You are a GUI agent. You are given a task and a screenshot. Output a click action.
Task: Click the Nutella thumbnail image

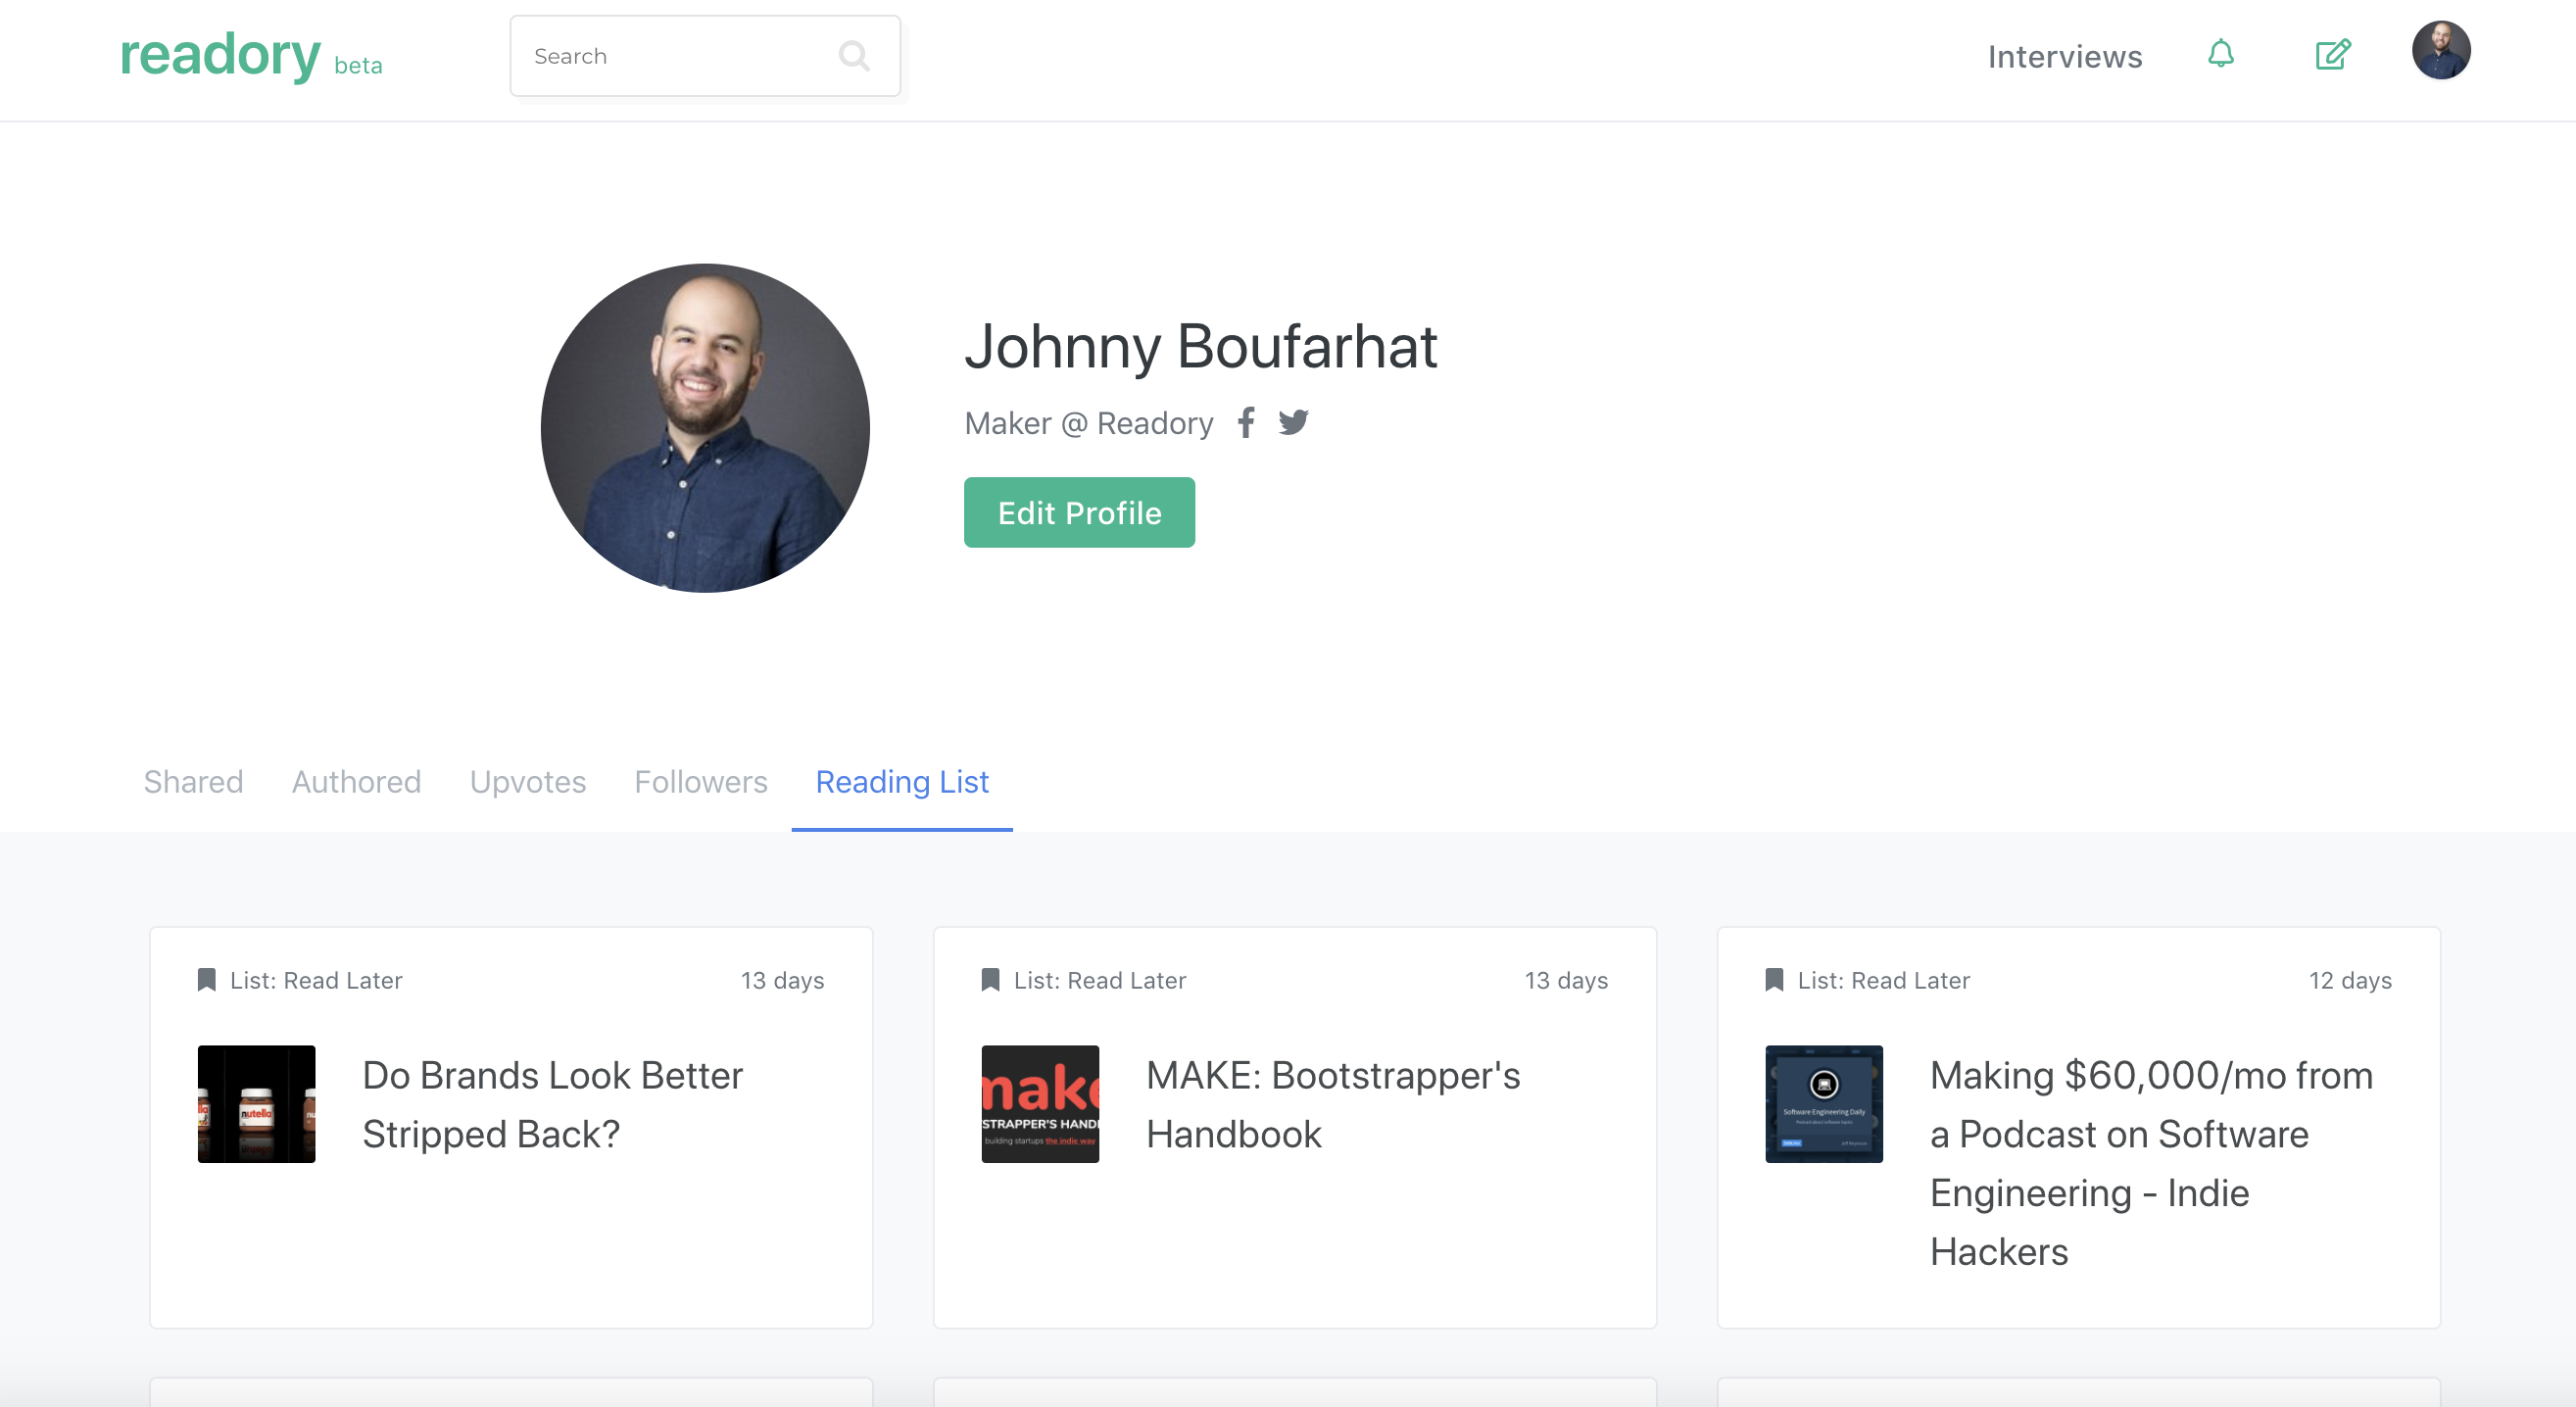click(x=256, y=1104)
